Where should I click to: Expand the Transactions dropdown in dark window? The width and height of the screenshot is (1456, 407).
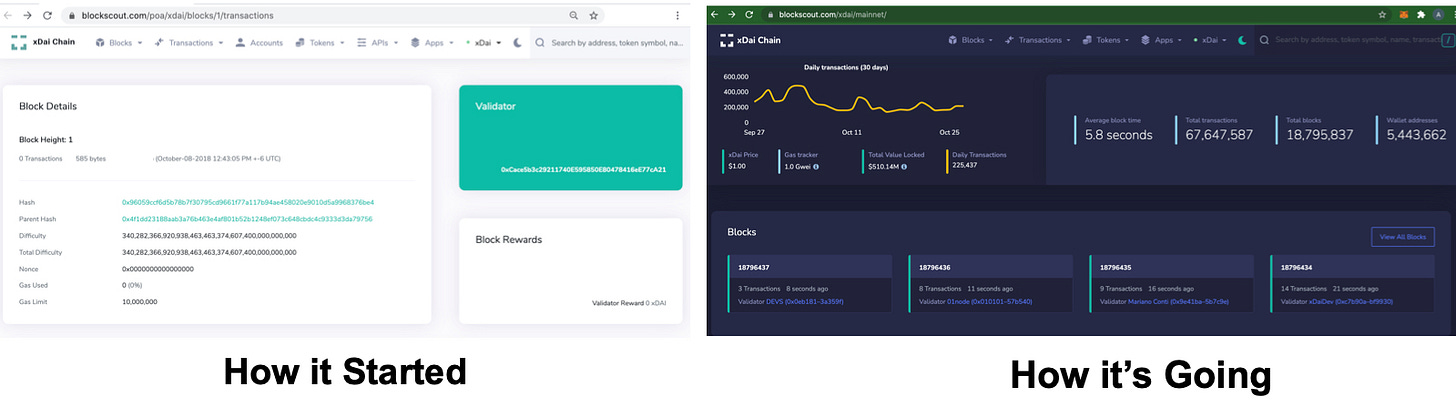[1038, 40]
